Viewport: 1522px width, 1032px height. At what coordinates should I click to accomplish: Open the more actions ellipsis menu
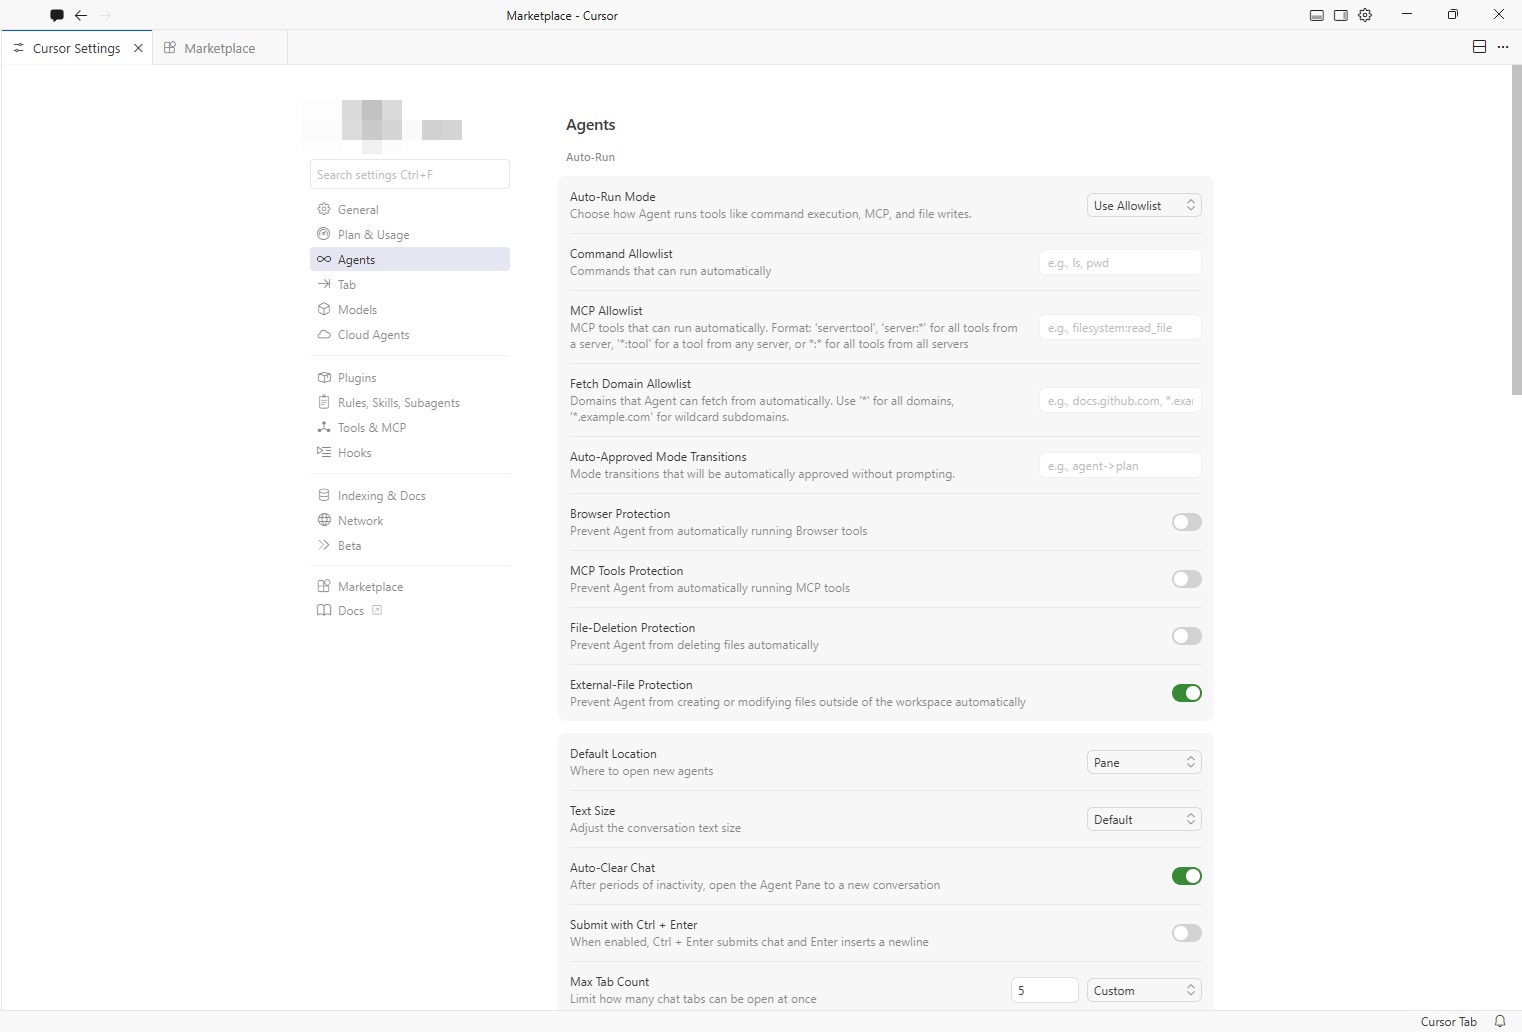(1503, 47)
